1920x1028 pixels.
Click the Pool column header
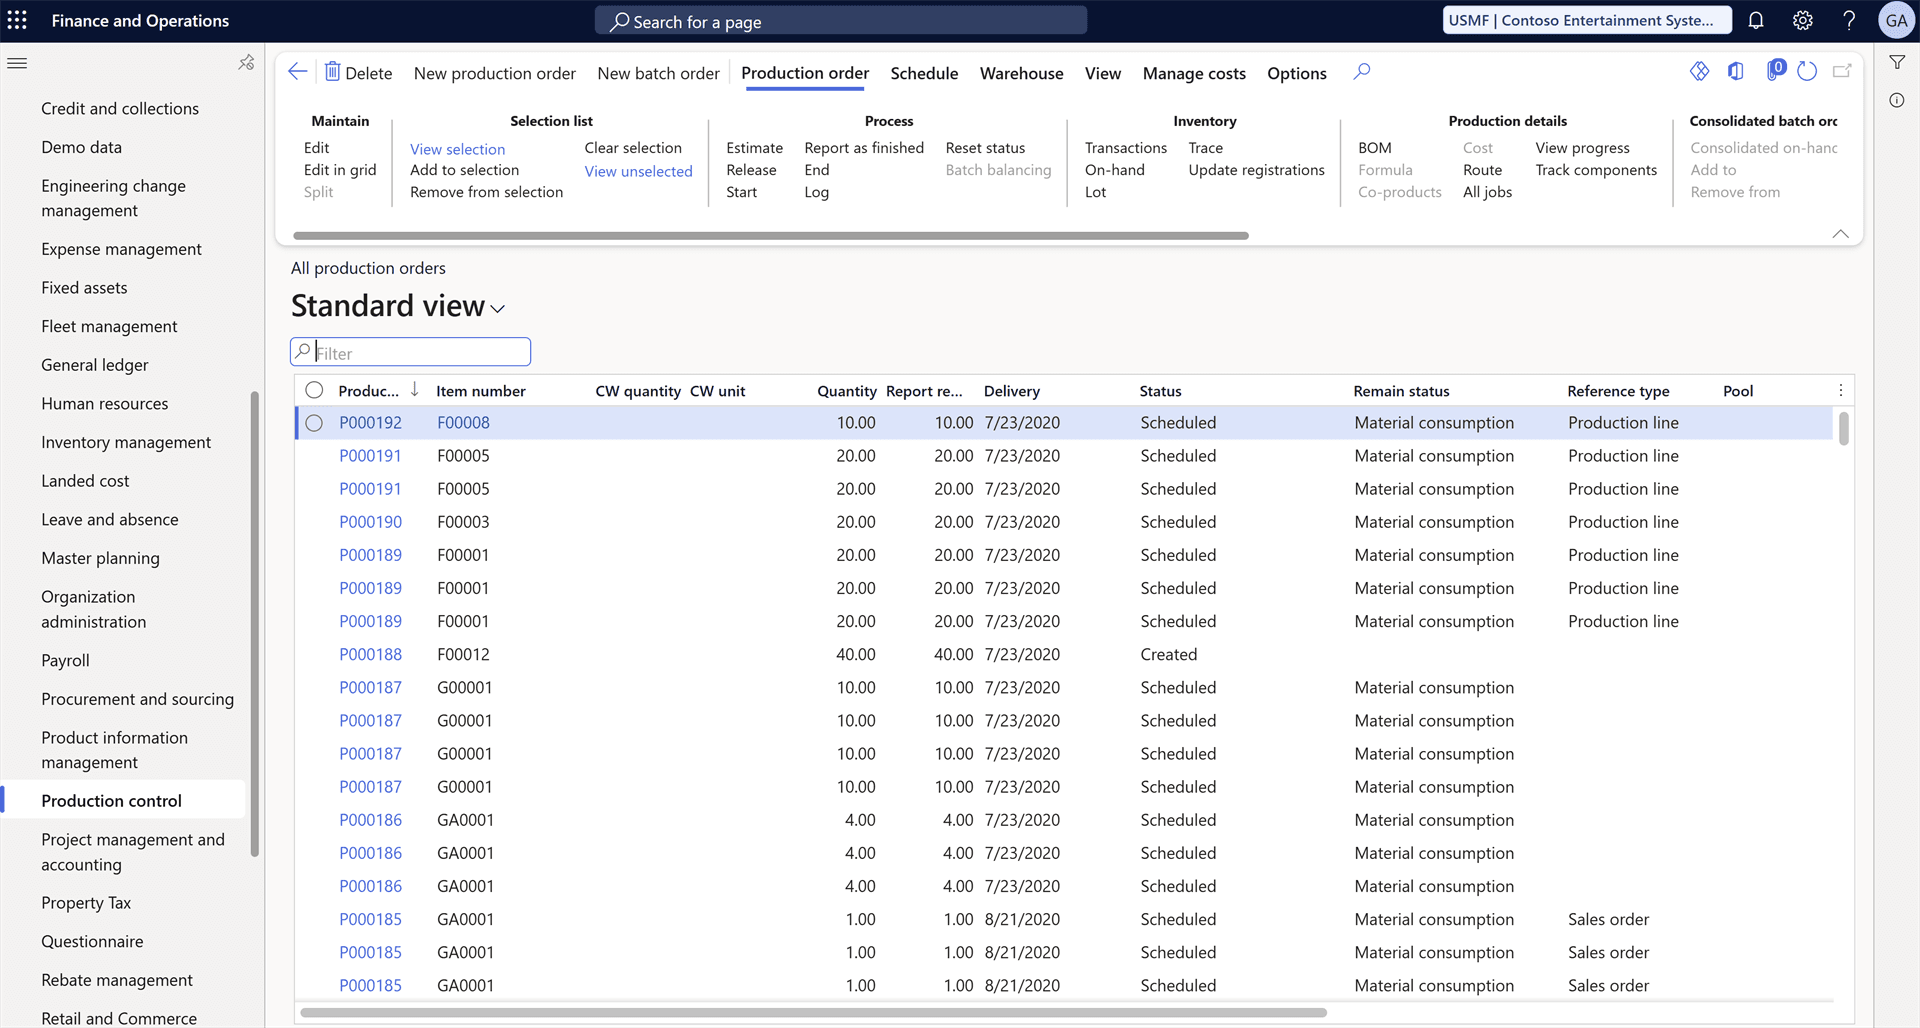pos(1738,391)
